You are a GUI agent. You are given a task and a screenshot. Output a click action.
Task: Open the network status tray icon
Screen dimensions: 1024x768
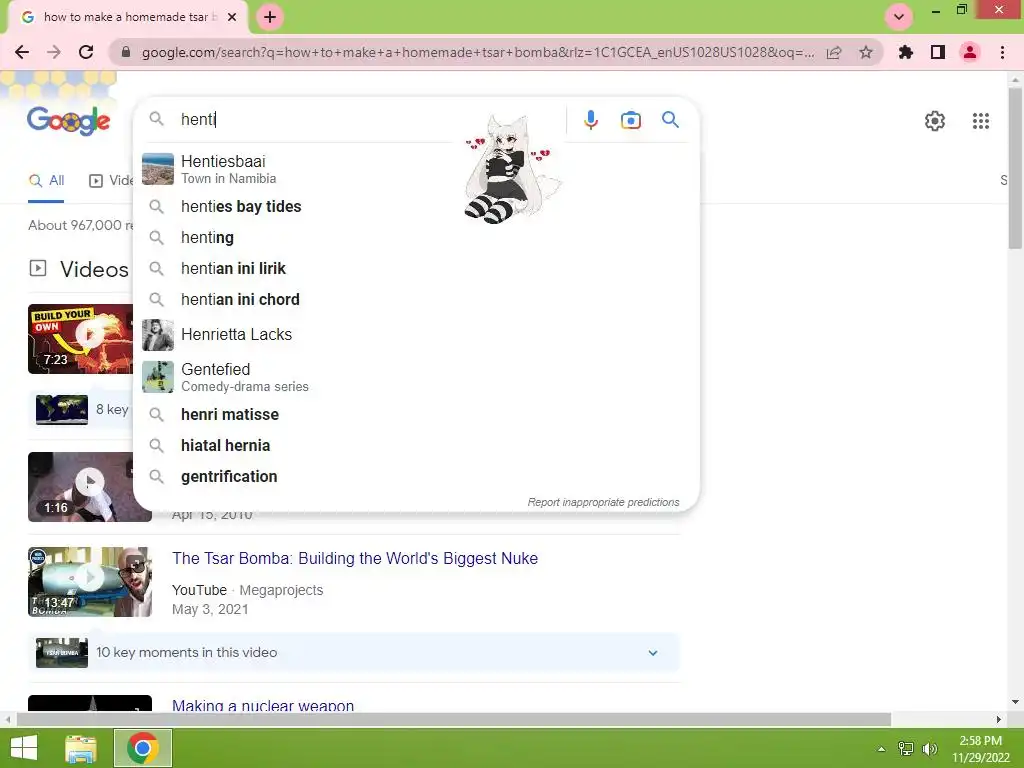pos(906,749)
